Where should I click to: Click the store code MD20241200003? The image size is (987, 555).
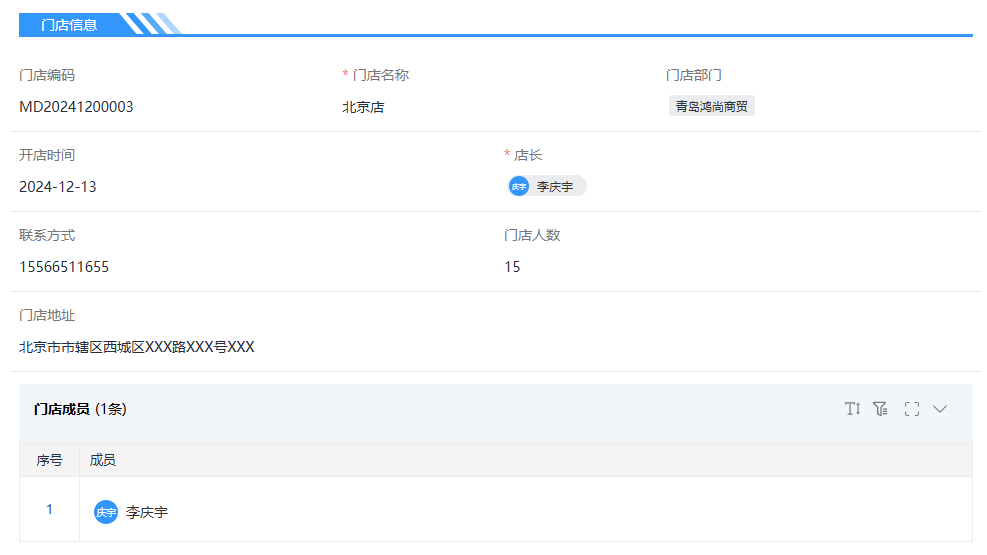coord(76,107)
